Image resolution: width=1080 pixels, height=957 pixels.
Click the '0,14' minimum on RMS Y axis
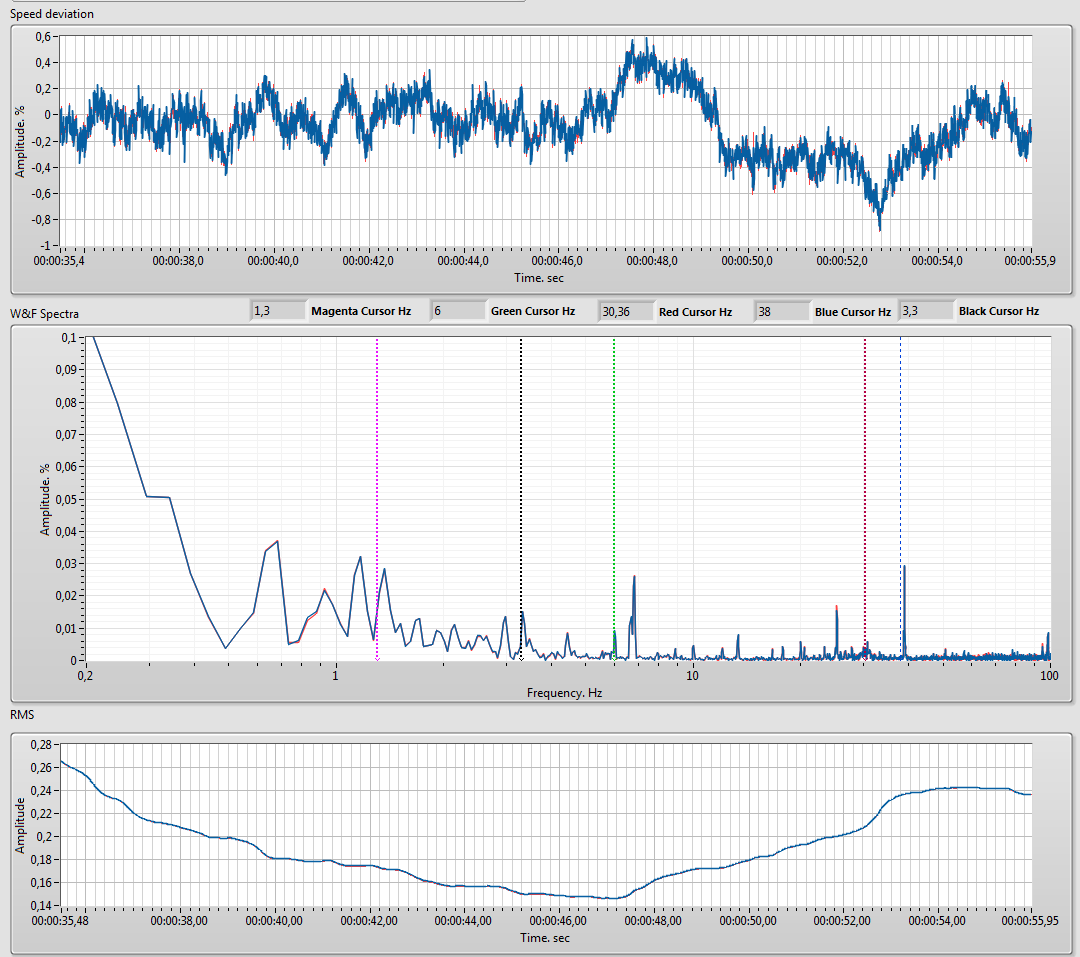pyautogui.click(x=41, y=905)
